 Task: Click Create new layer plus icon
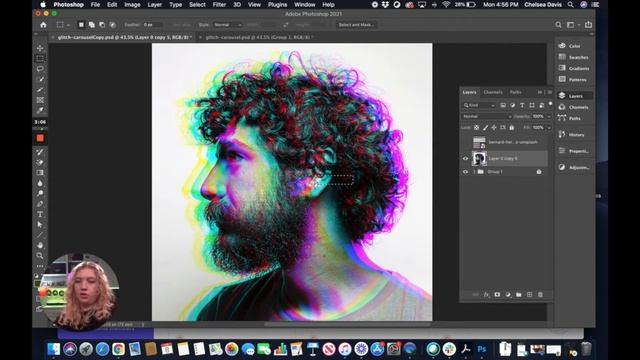[x=529, y=294]
